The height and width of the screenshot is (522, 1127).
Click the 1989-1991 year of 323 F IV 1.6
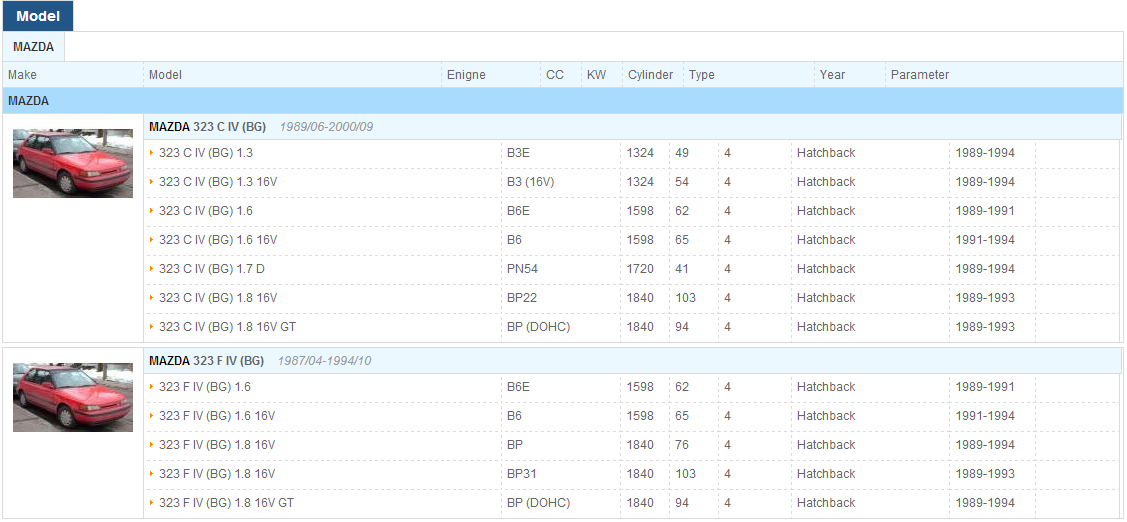985,387
